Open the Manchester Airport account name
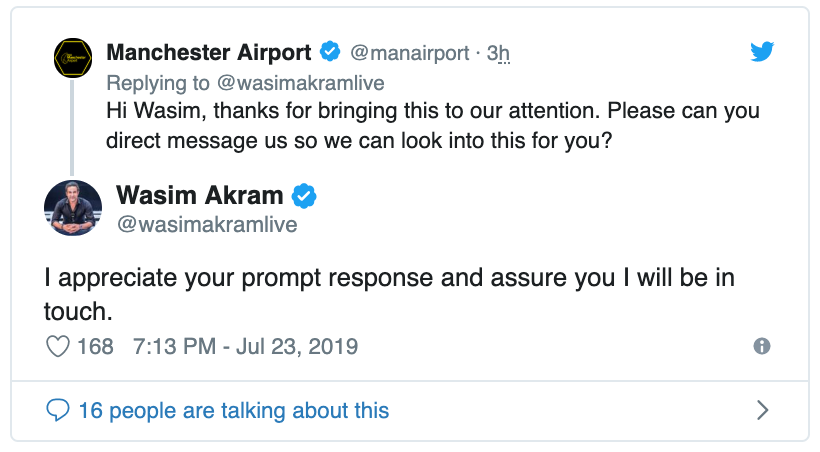 pos(208,52)
